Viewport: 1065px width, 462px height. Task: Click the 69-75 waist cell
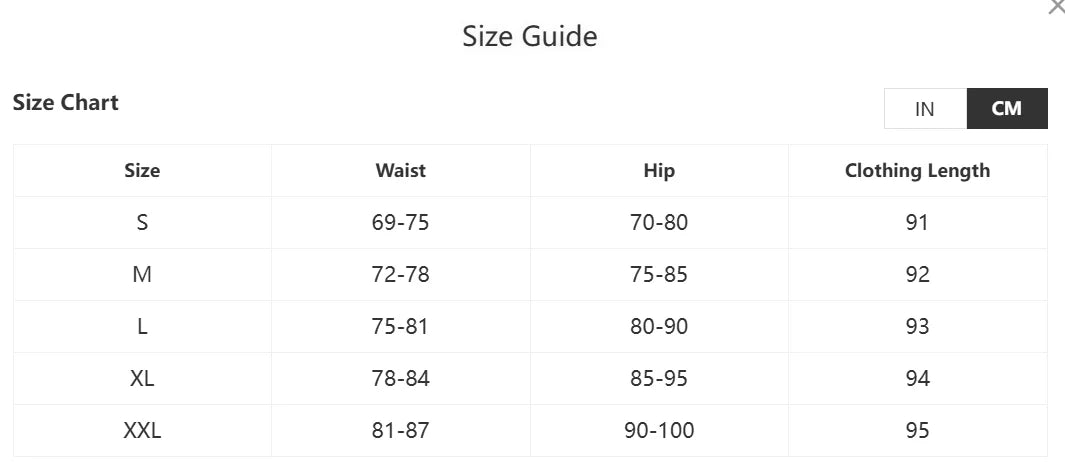[x=400, y=222]
